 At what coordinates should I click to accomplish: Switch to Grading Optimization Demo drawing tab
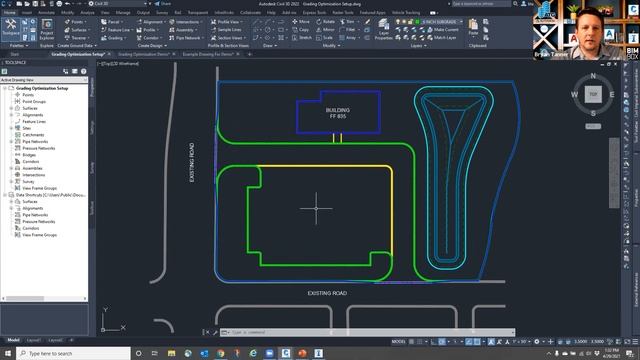click(x=144, y=54)
